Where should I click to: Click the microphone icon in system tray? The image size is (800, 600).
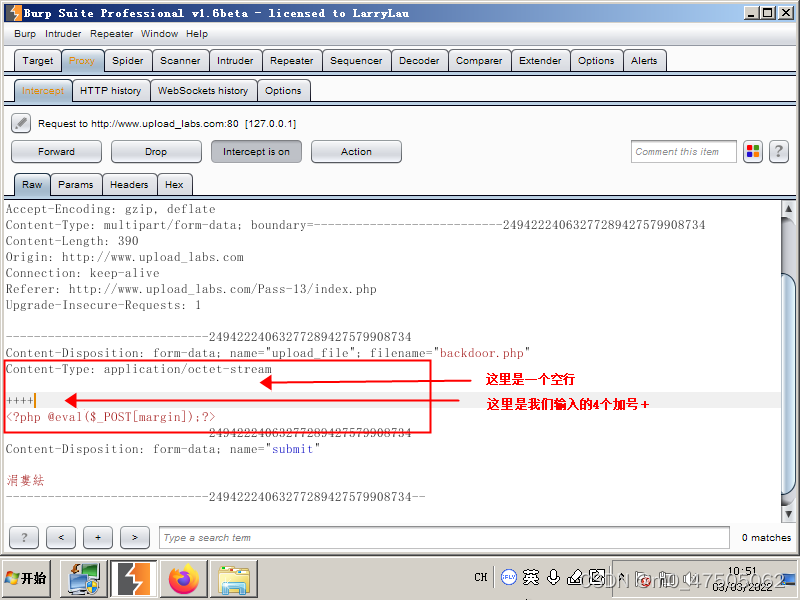553,577
